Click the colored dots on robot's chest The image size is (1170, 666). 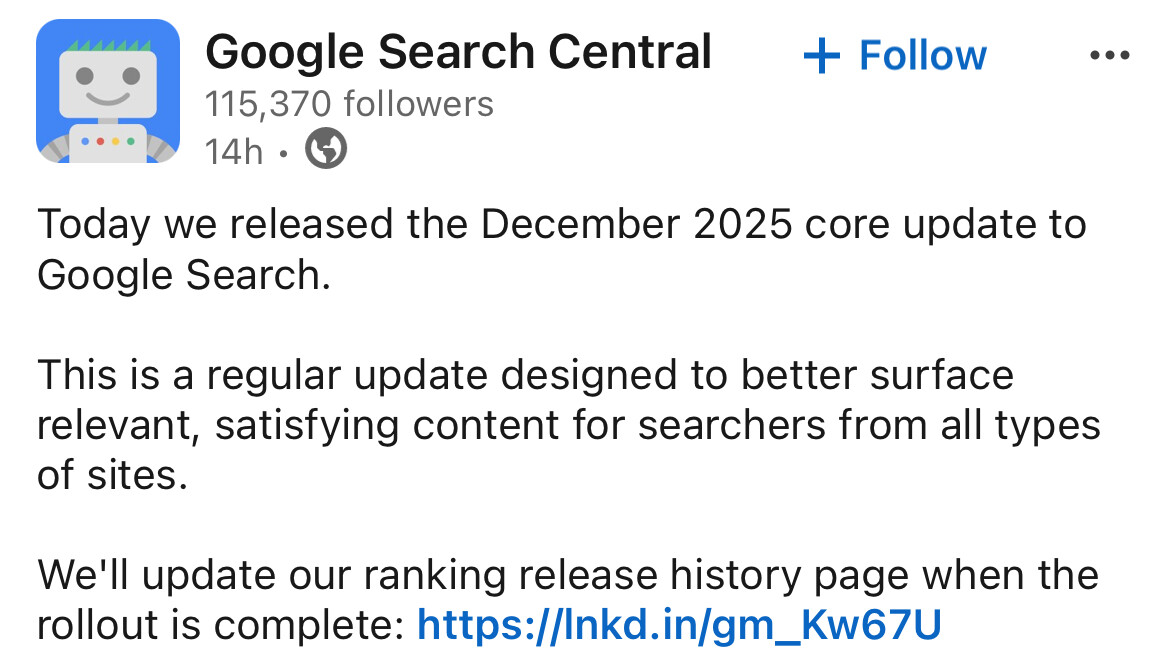click(x=108, y=141)
